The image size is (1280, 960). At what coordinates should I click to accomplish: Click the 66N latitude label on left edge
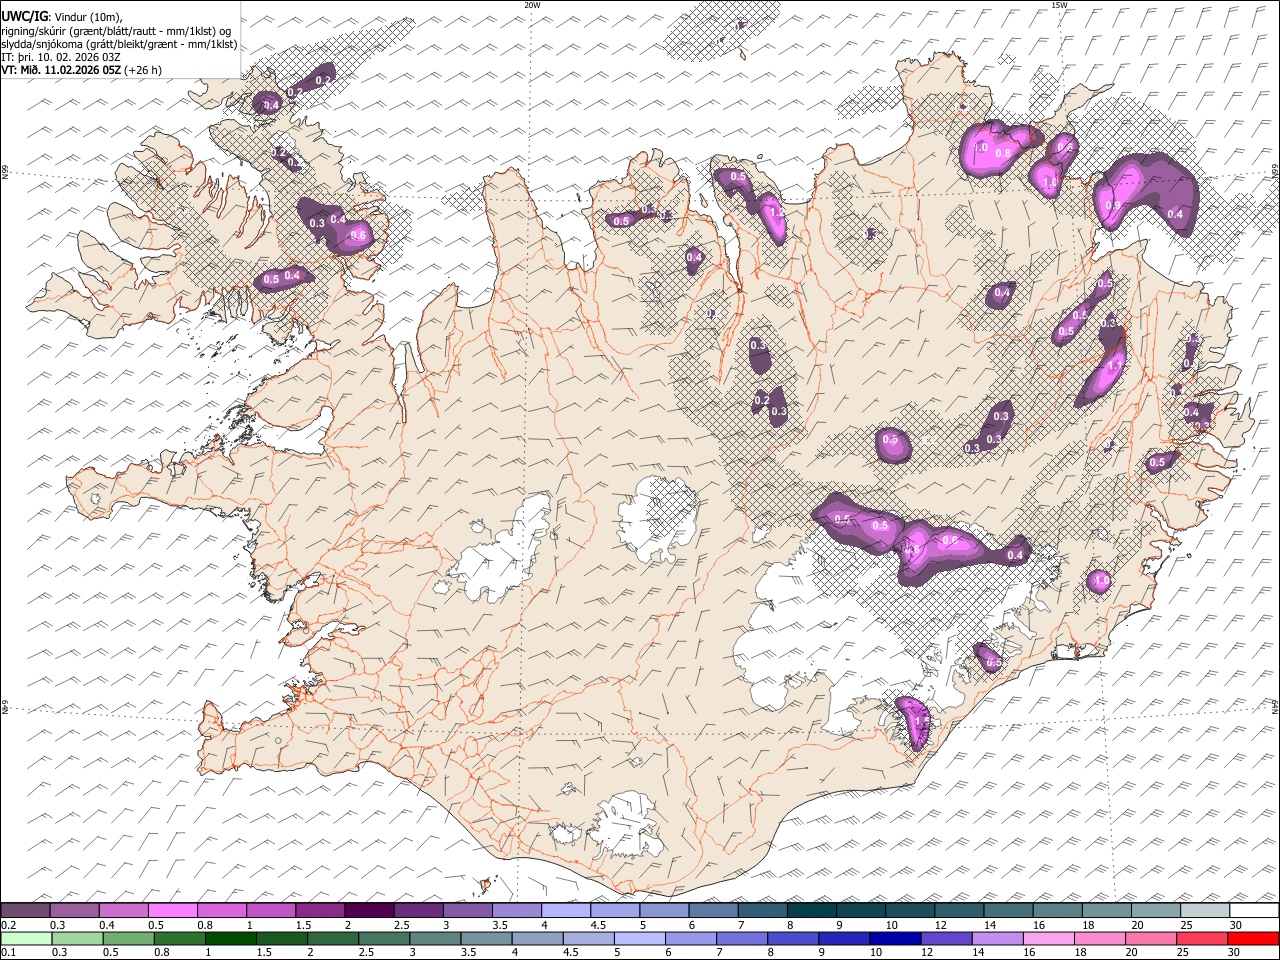[x=5, y=173]
